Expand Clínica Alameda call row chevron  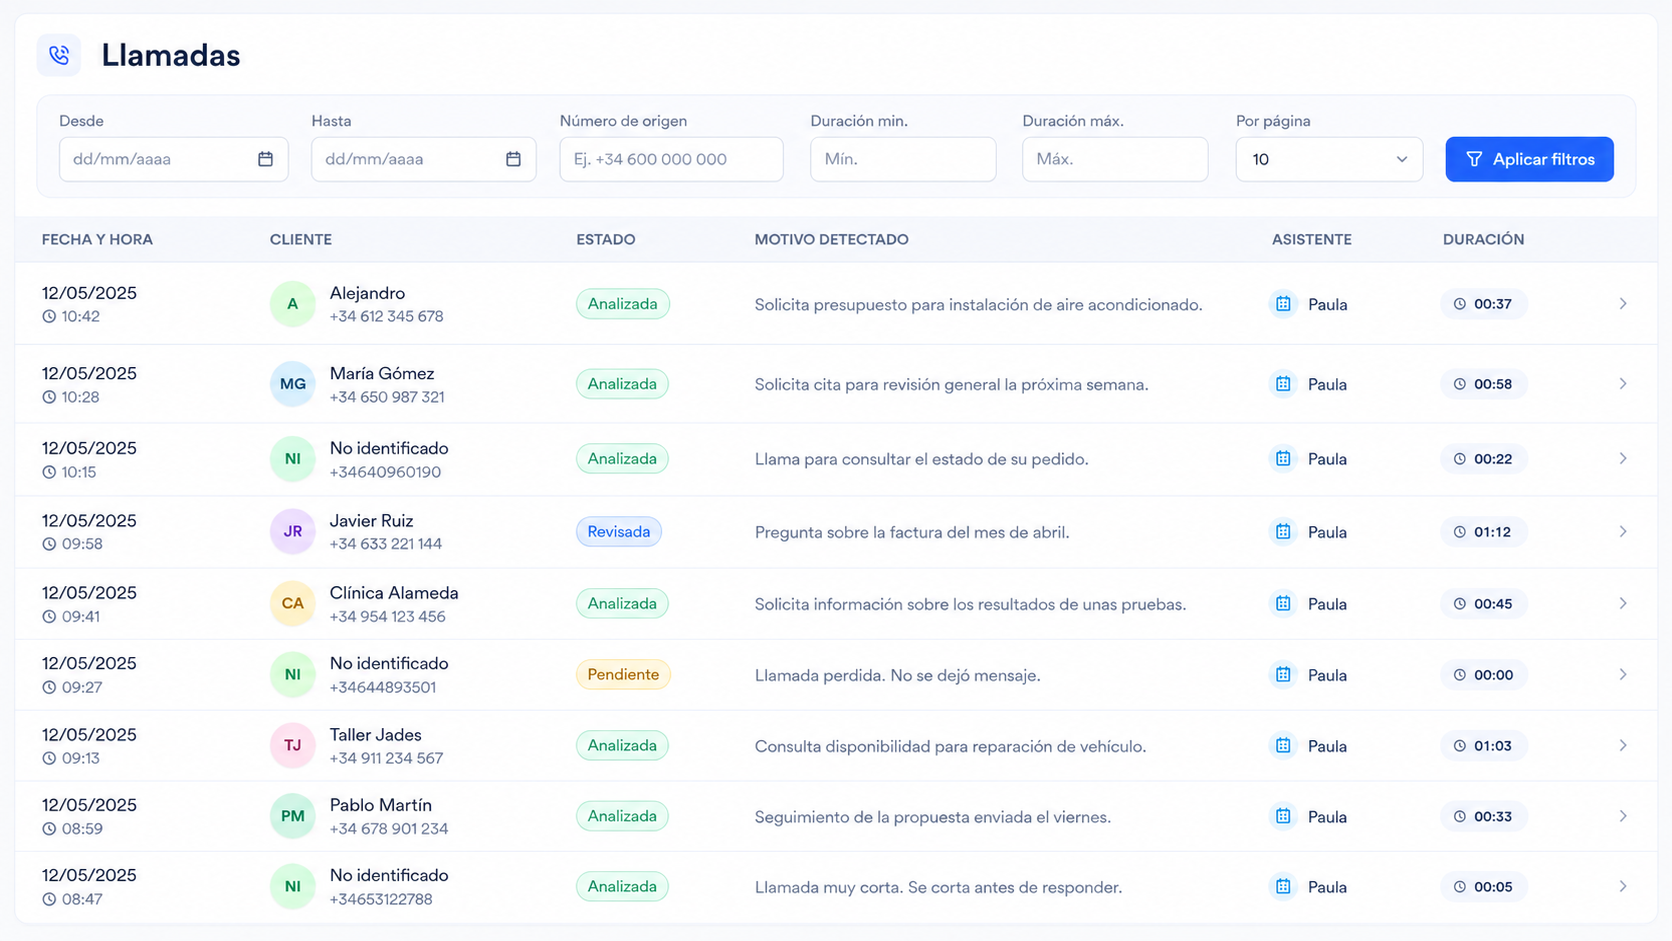(1623, 604)
